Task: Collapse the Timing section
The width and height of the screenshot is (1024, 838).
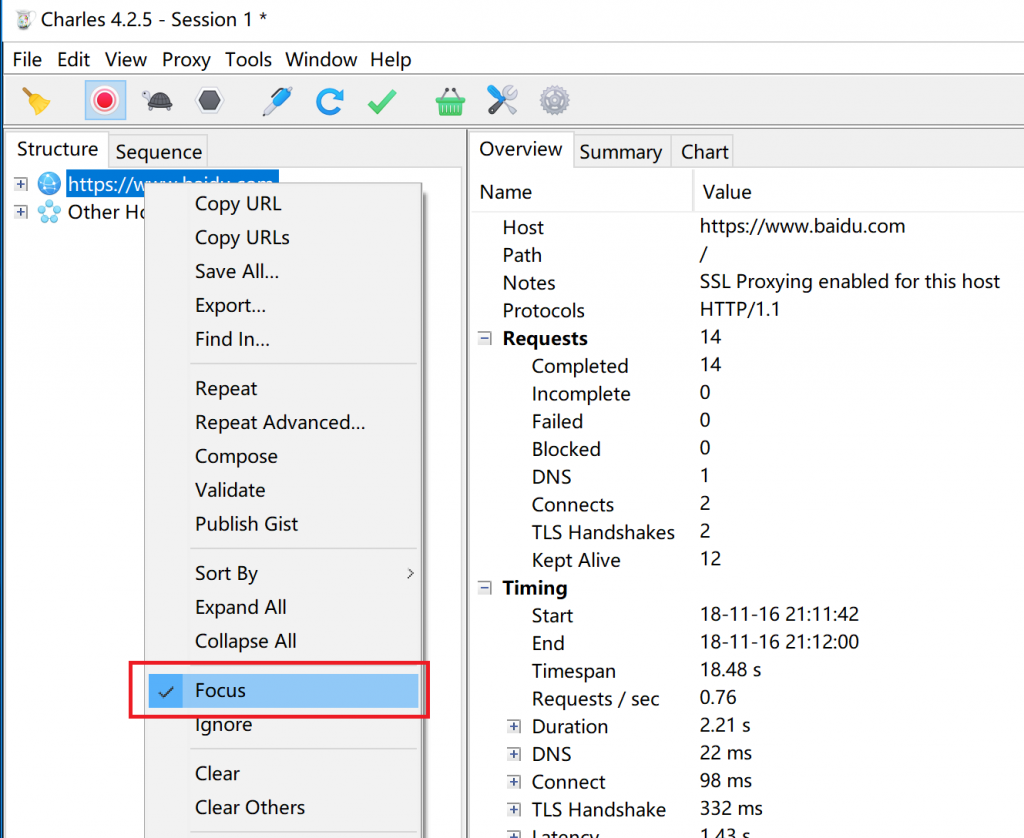Action: coord(485,588)
